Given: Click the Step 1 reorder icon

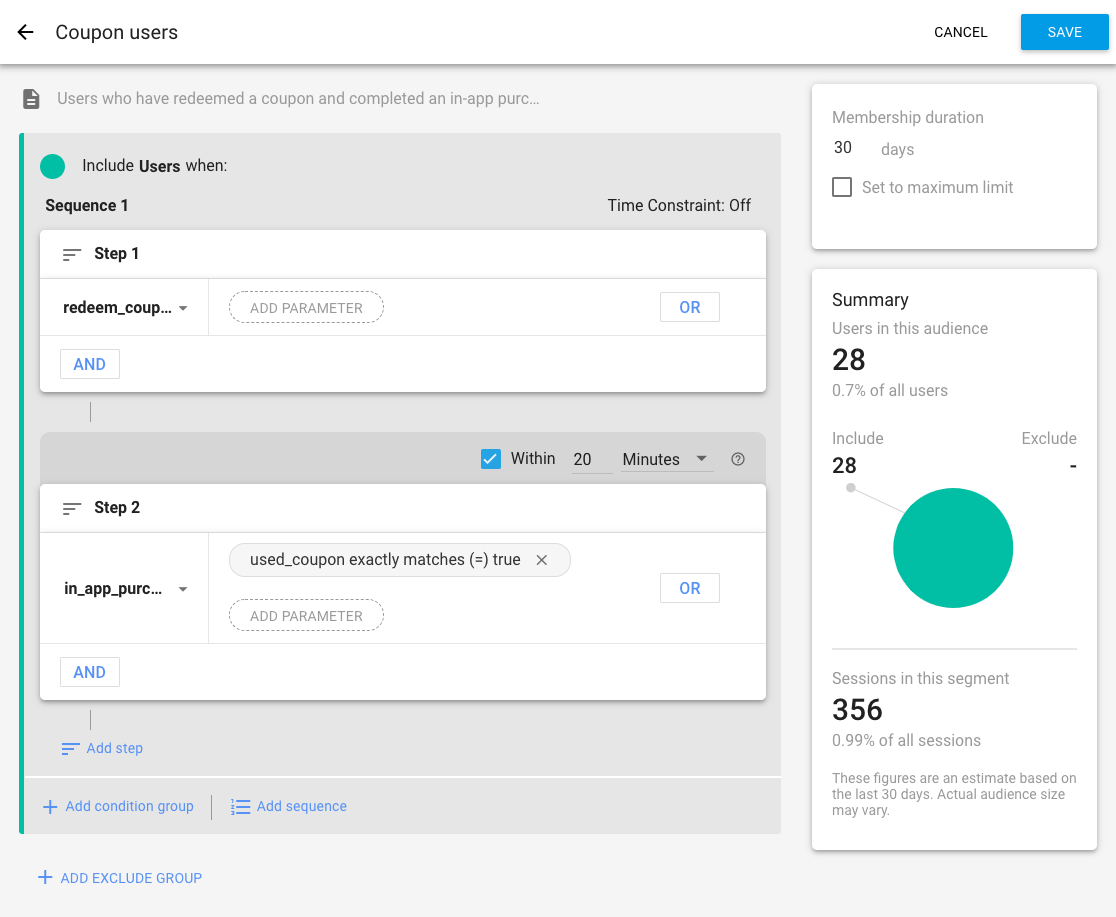Looking at the screenshot, I should point(72,254).
